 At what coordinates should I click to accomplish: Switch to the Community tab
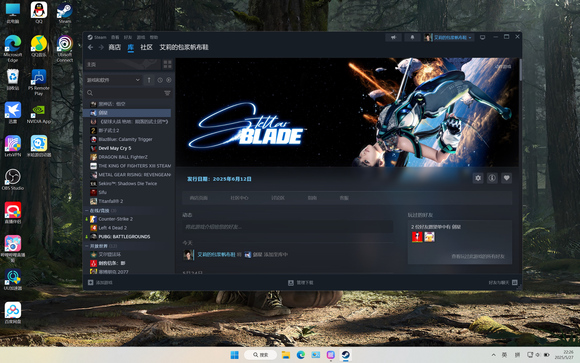[x=146, y=47]
